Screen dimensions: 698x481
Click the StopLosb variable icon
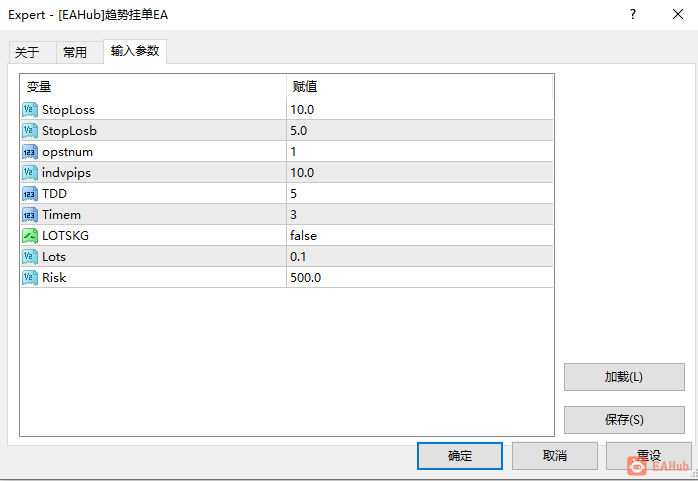pyautogui.click(x=30, y=130)
